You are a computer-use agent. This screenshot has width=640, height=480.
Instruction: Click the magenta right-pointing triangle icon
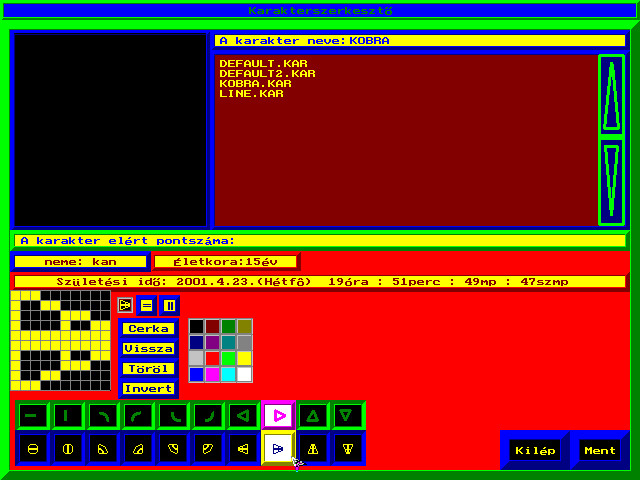[278, 415]
